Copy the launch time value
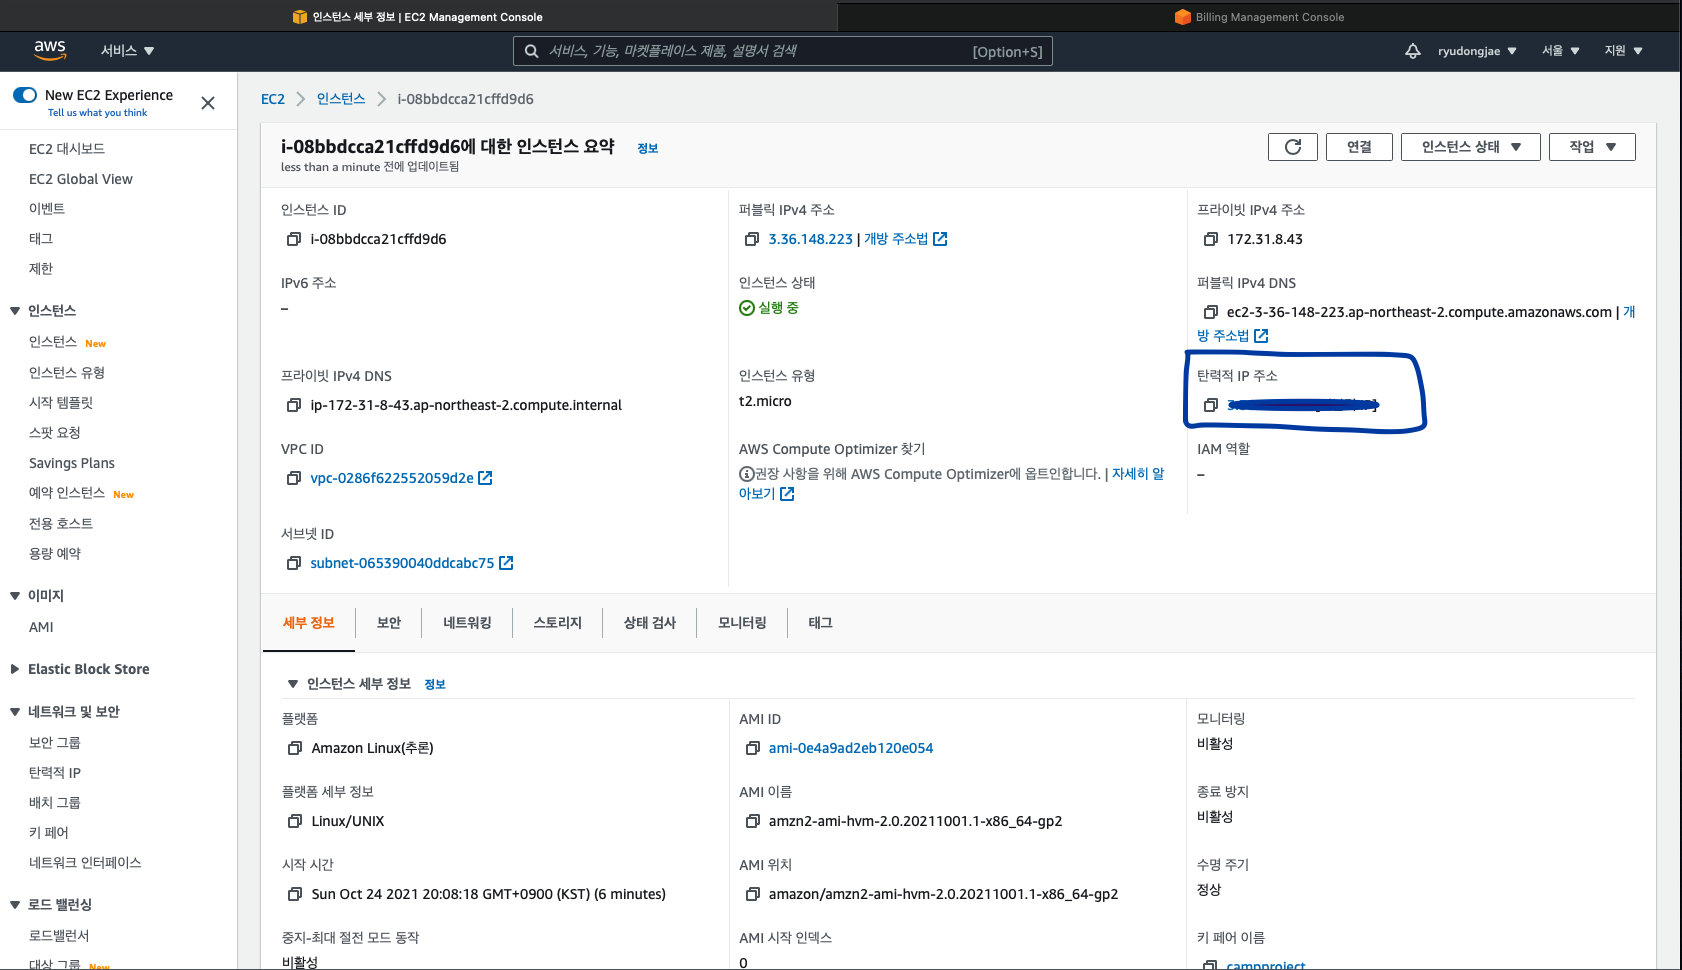 [x=295, y=894]
